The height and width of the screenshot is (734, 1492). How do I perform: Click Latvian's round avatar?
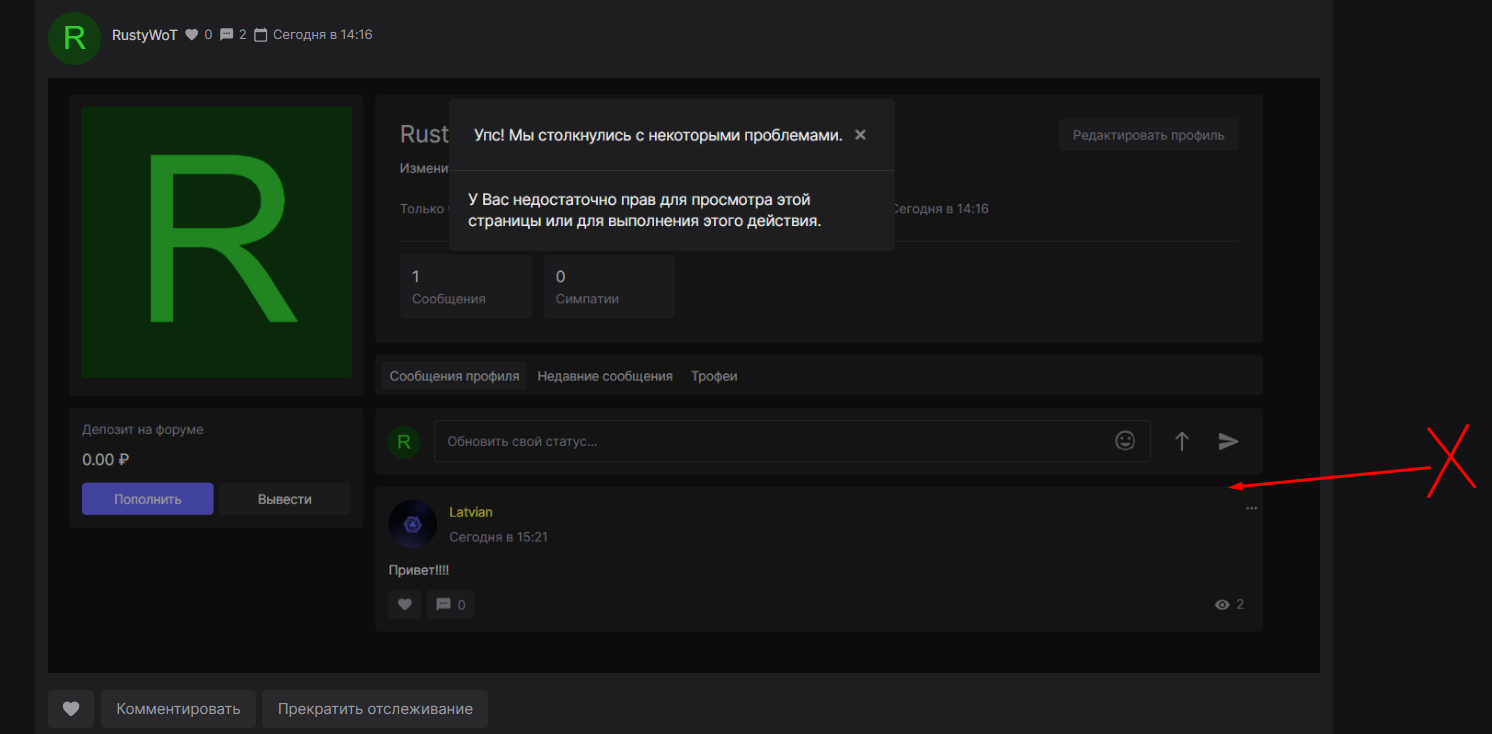coord(412,524)
